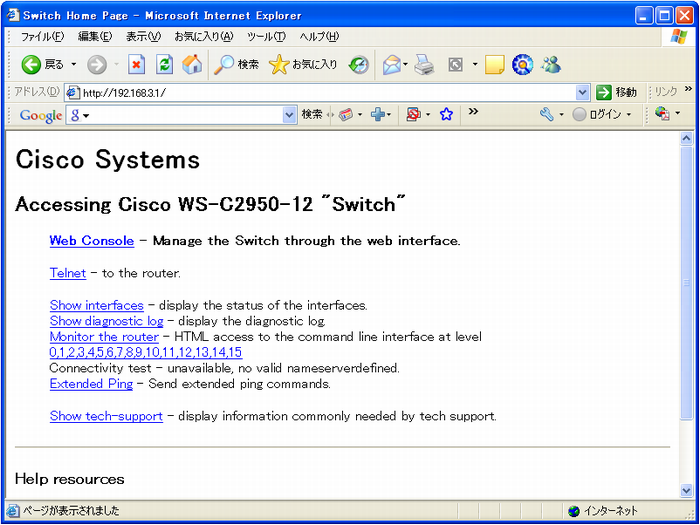The image size is (700, 525).
Task: Click the scrollbar down arrow
Action: 687,491
